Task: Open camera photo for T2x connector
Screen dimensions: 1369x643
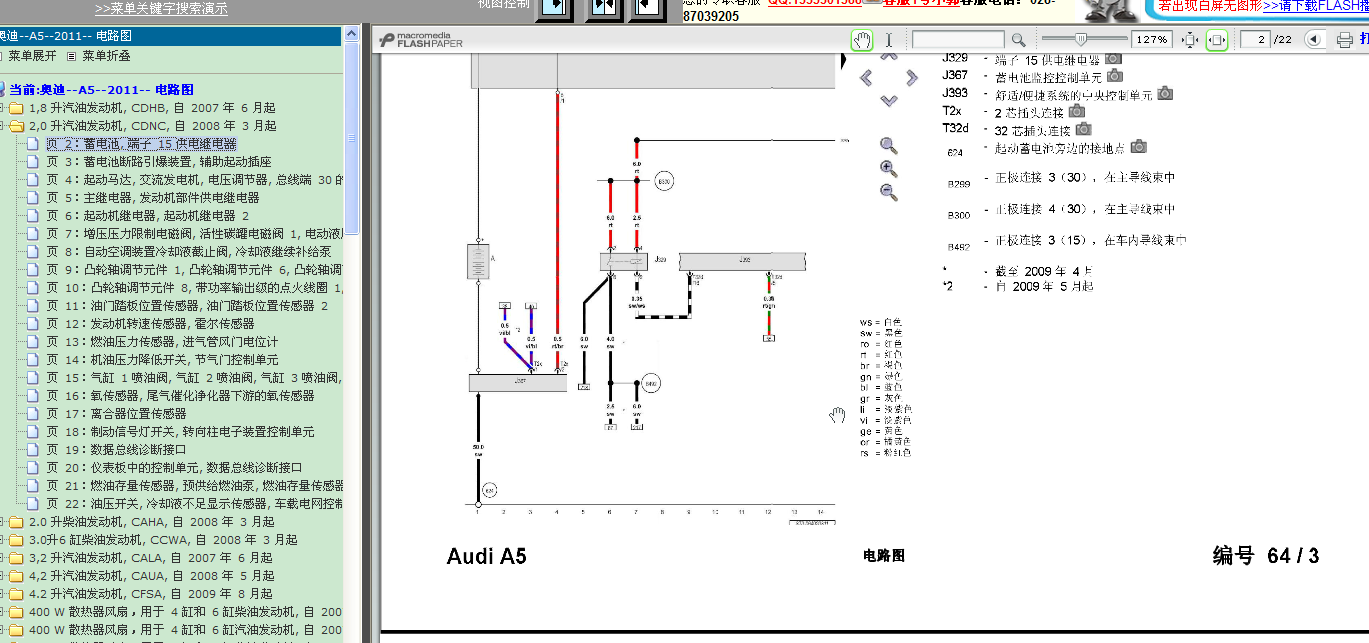Action: pos(1077,111)
